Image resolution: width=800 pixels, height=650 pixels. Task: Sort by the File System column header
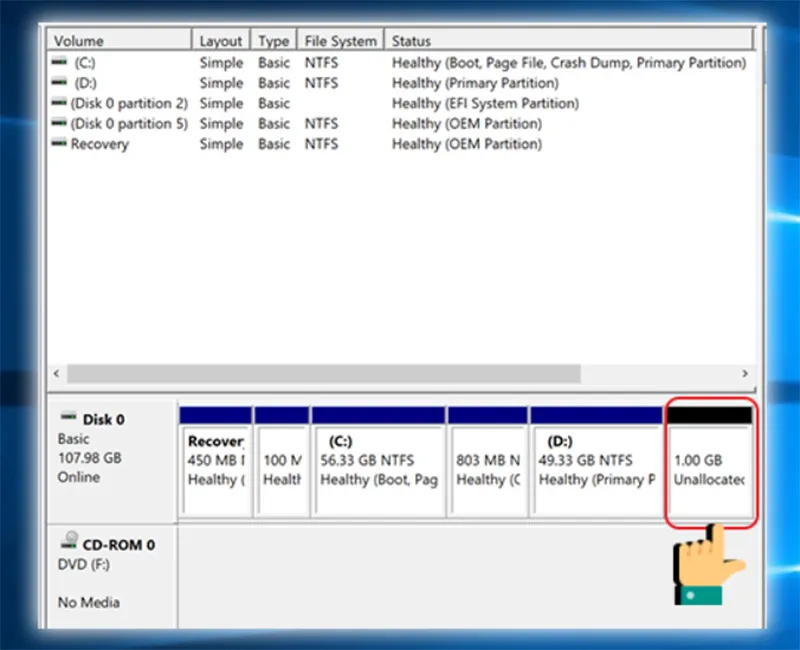[x=340, y=40]
